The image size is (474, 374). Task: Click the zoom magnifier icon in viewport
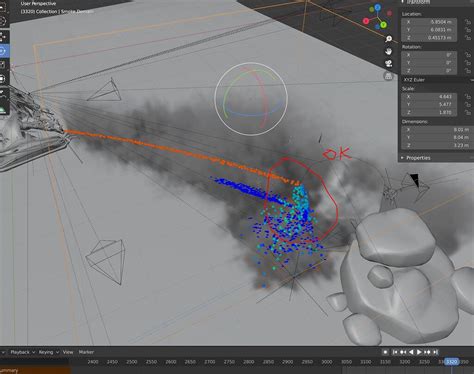[x=388, y=39]
